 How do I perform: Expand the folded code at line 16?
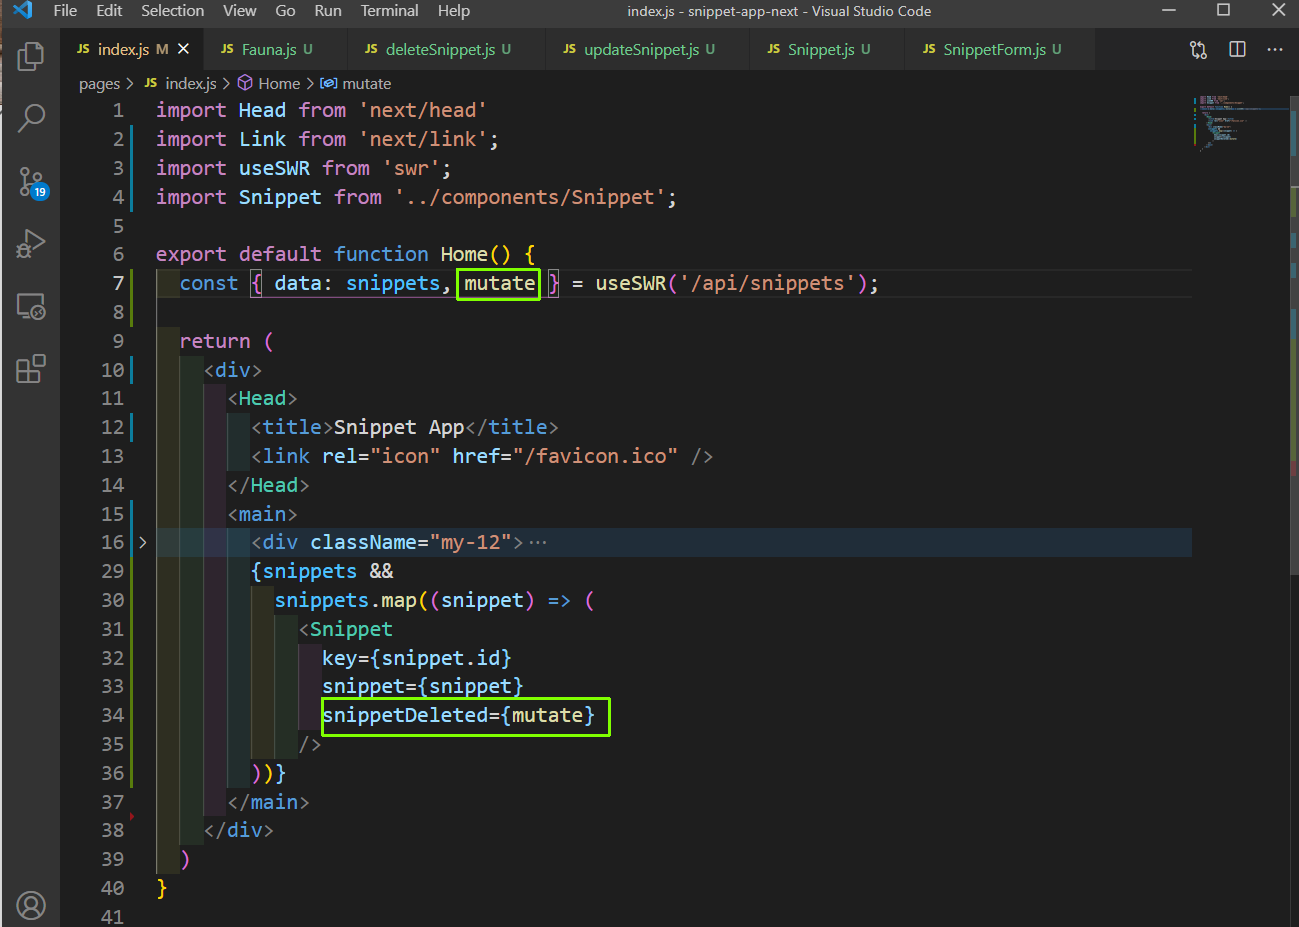click(142, 542)
